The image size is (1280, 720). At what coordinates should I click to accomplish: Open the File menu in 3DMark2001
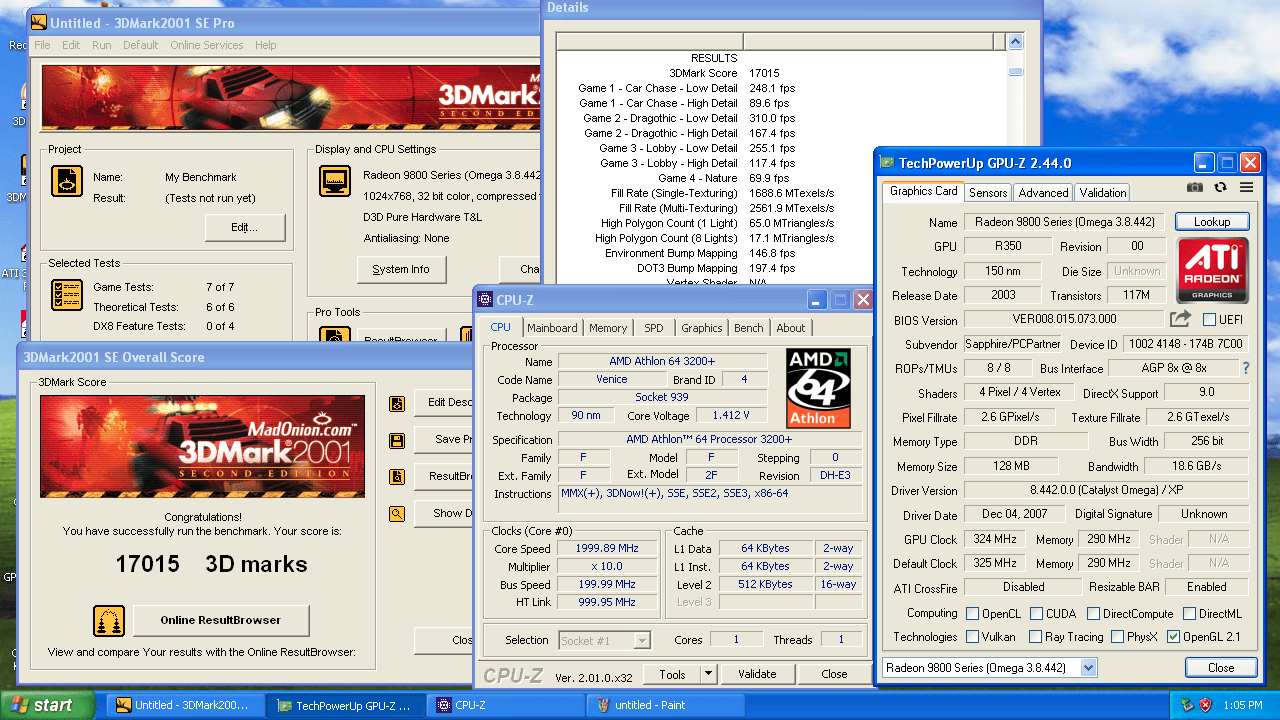[42, 45]
